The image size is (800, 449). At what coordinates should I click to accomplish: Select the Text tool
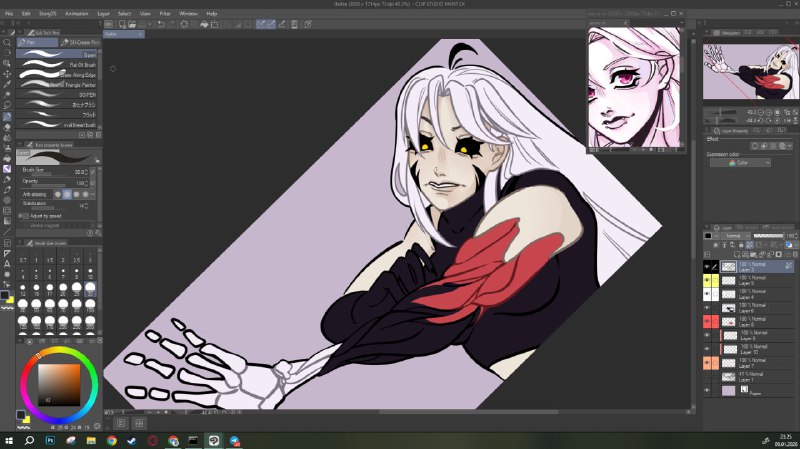pos(7,264)
